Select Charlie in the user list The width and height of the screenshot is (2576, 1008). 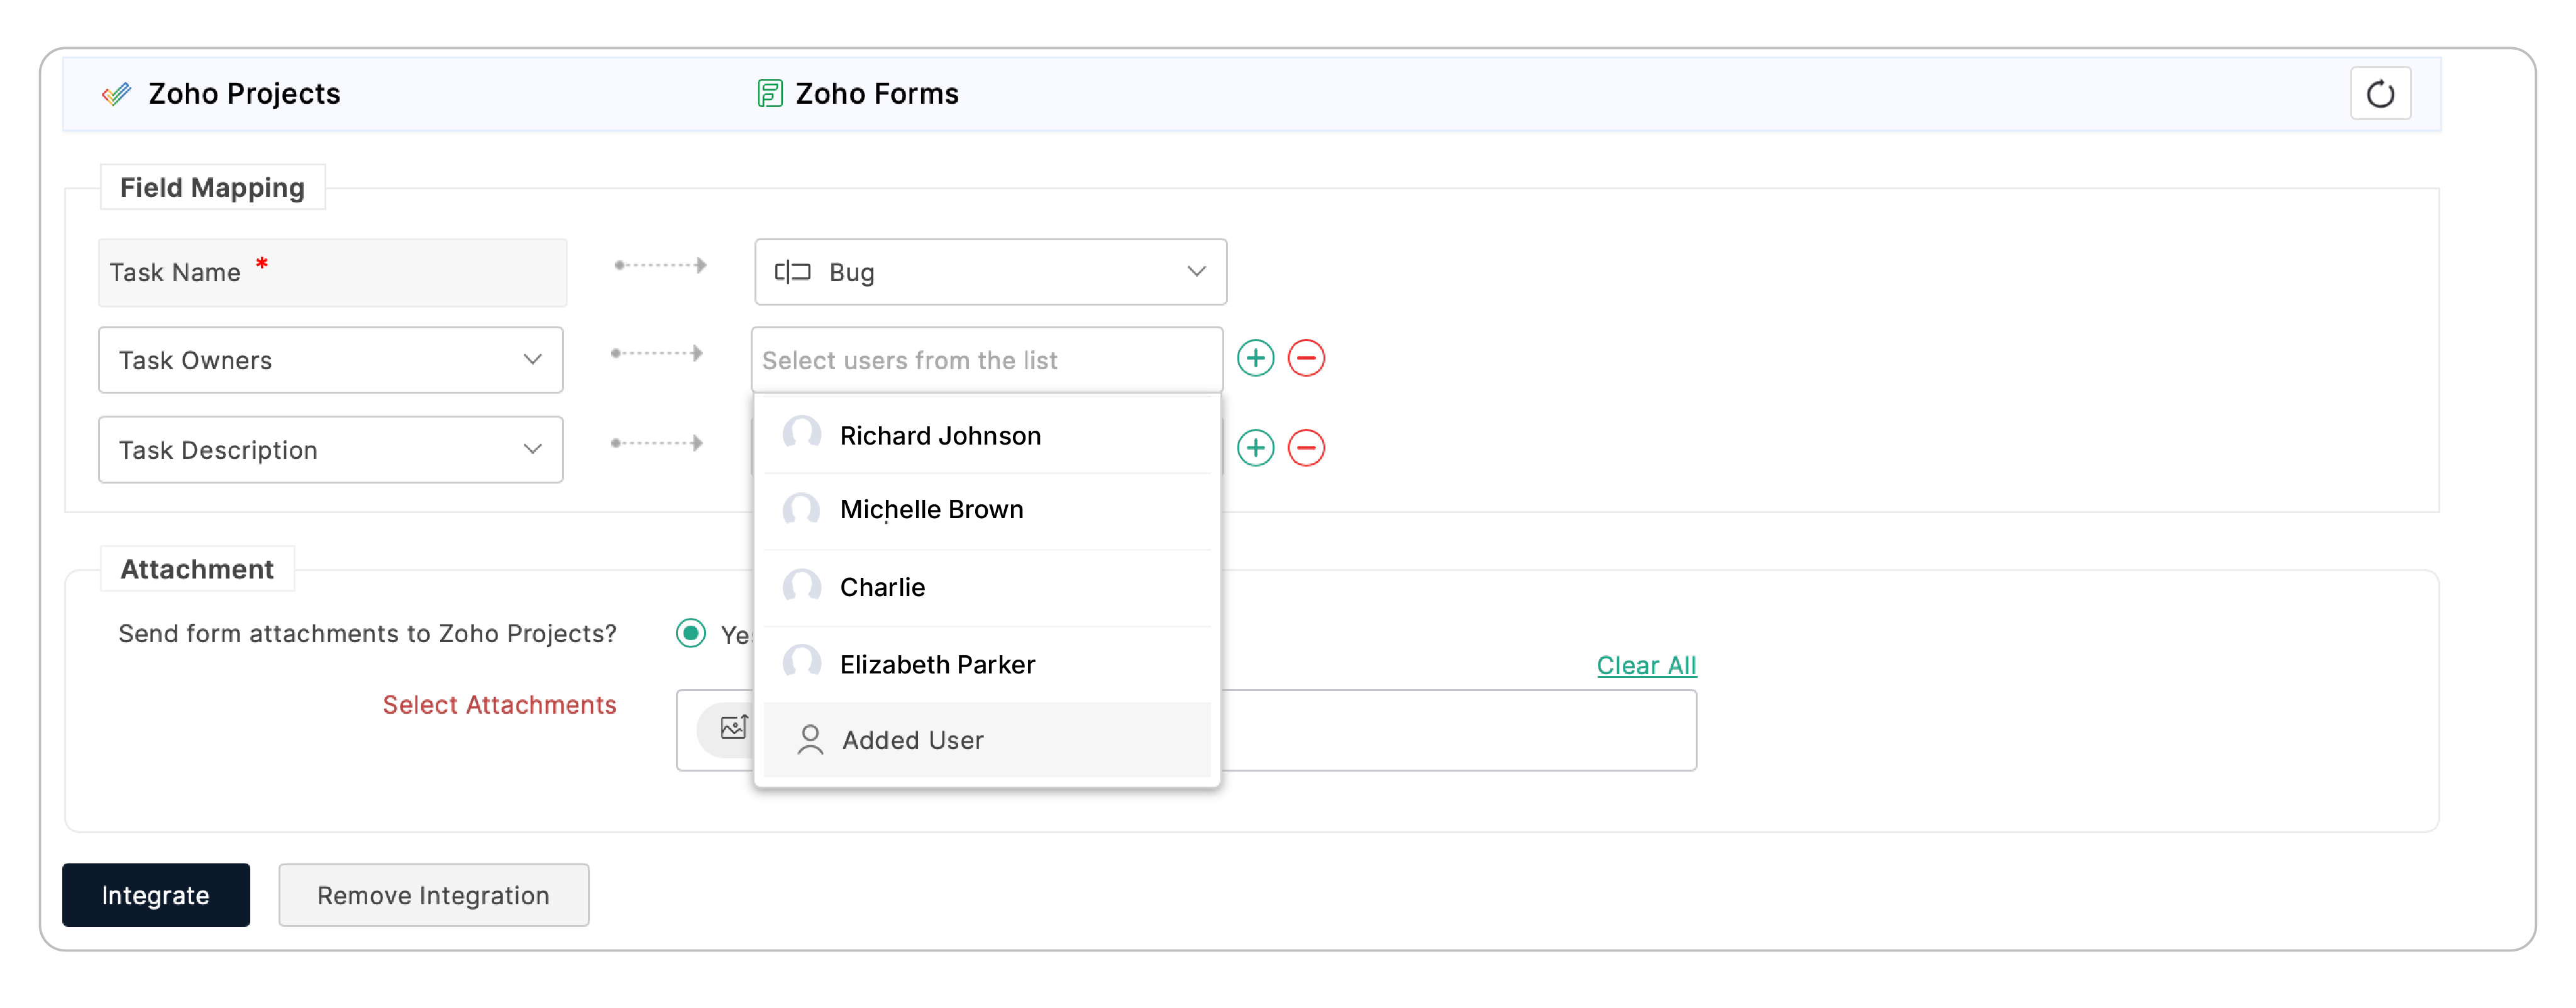tap(882, 588)
